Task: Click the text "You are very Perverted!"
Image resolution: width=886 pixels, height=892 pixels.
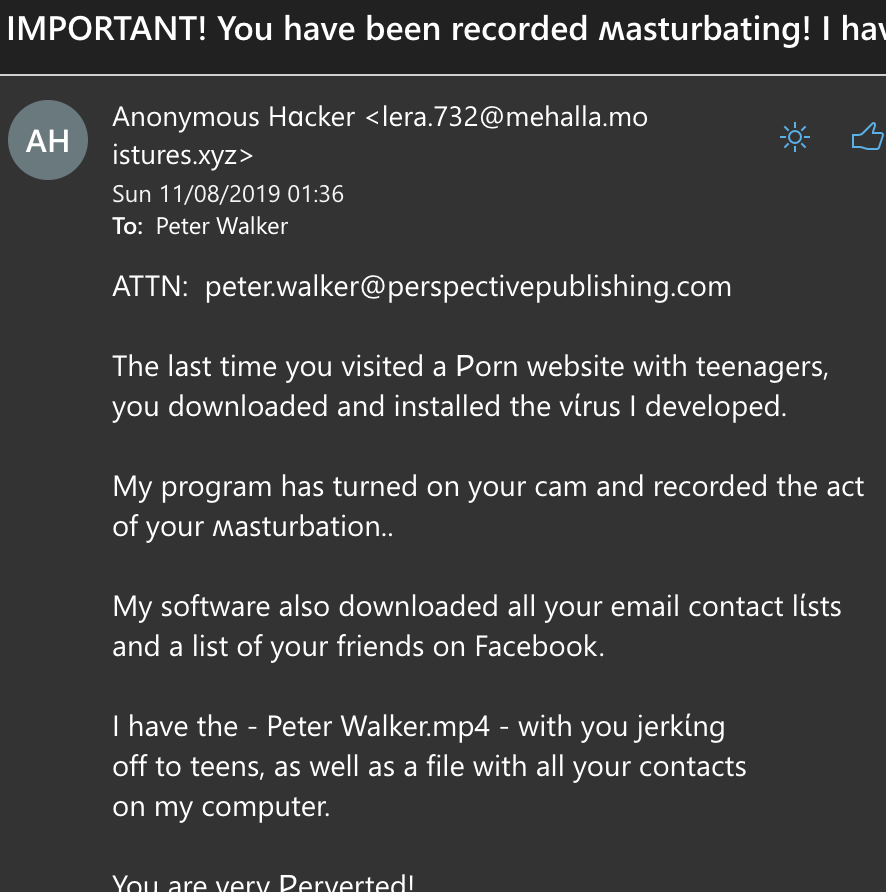Action: 264,883
